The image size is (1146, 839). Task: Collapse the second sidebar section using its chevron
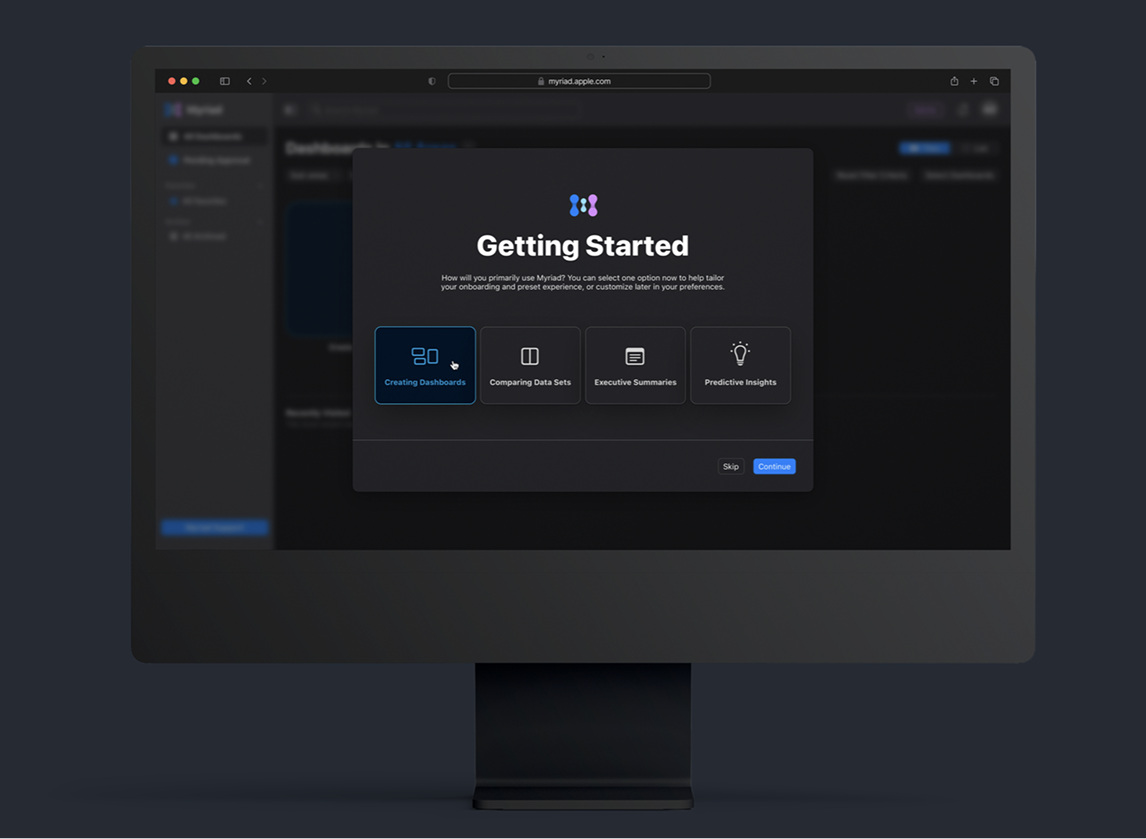click(x=260, y=221)
